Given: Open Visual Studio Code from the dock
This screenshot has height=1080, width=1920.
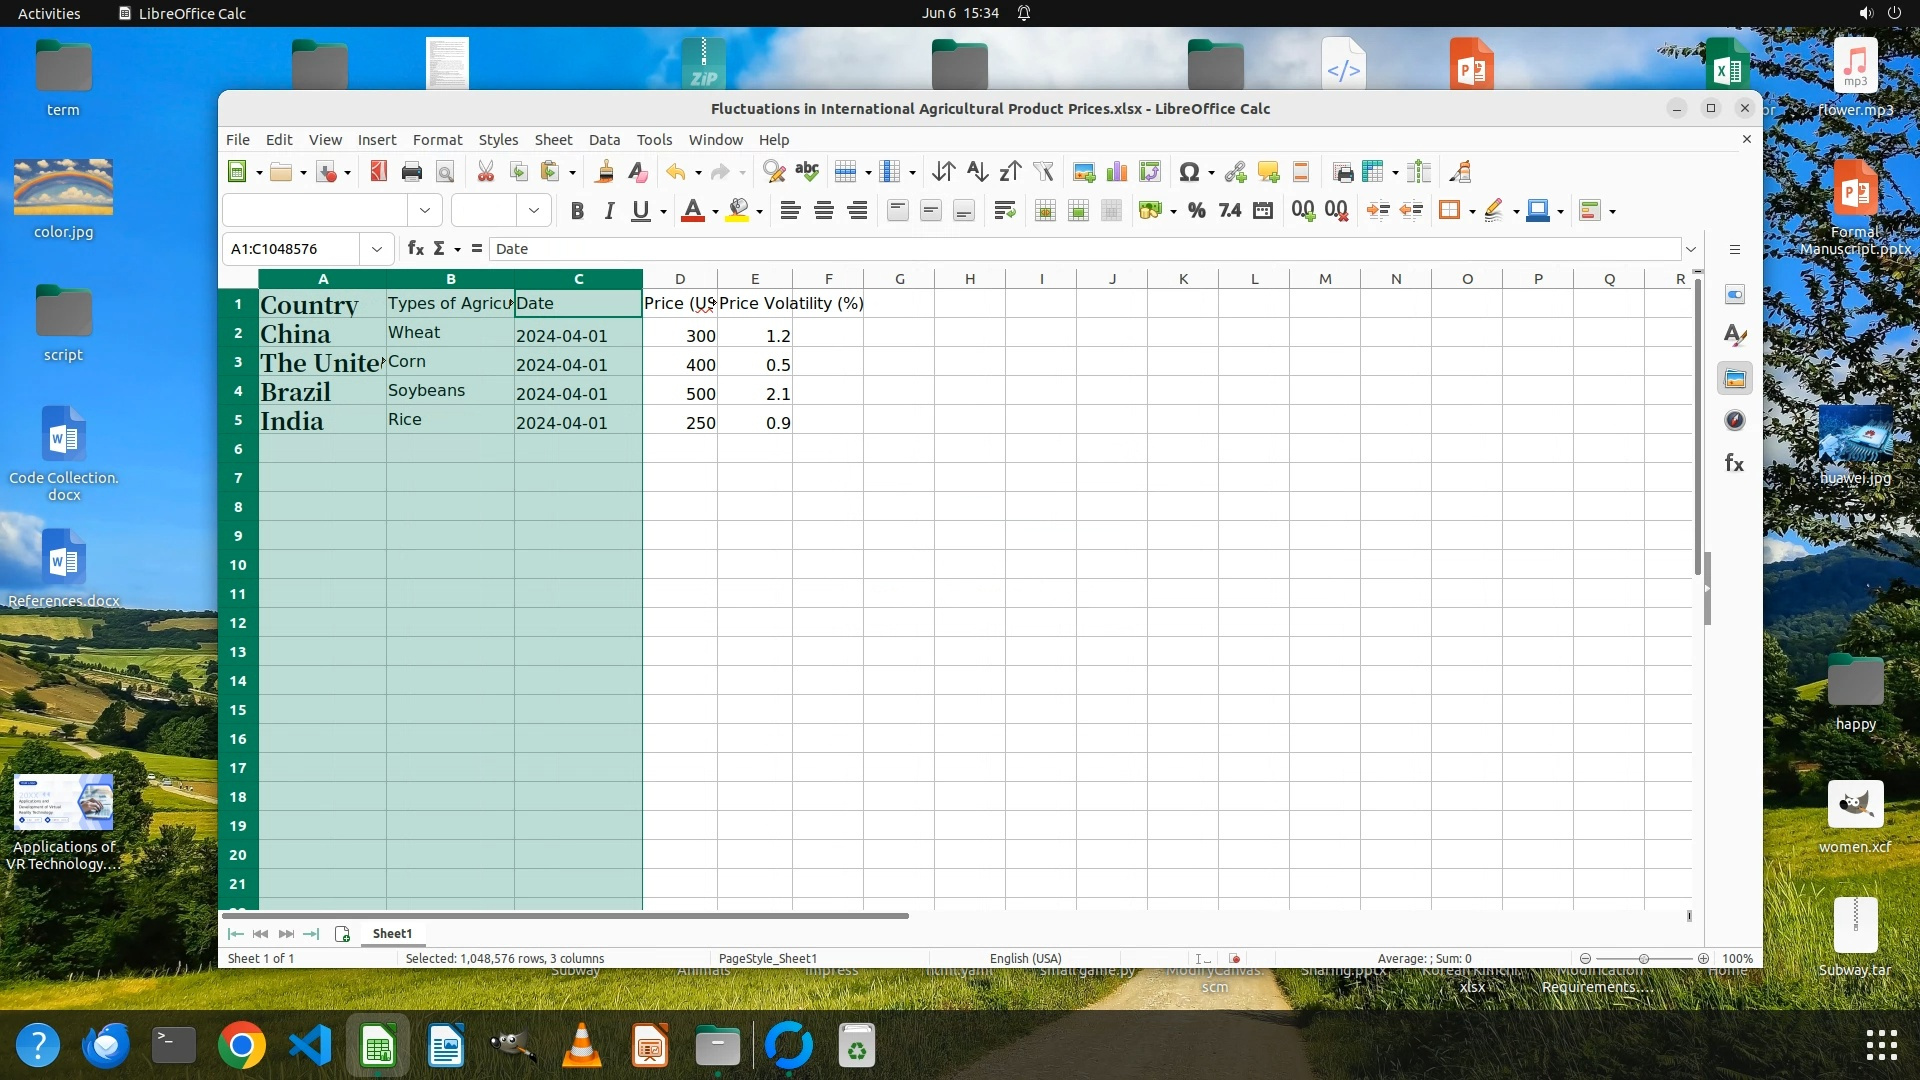Looking at the screenshot, I should tap(310, 1046).
